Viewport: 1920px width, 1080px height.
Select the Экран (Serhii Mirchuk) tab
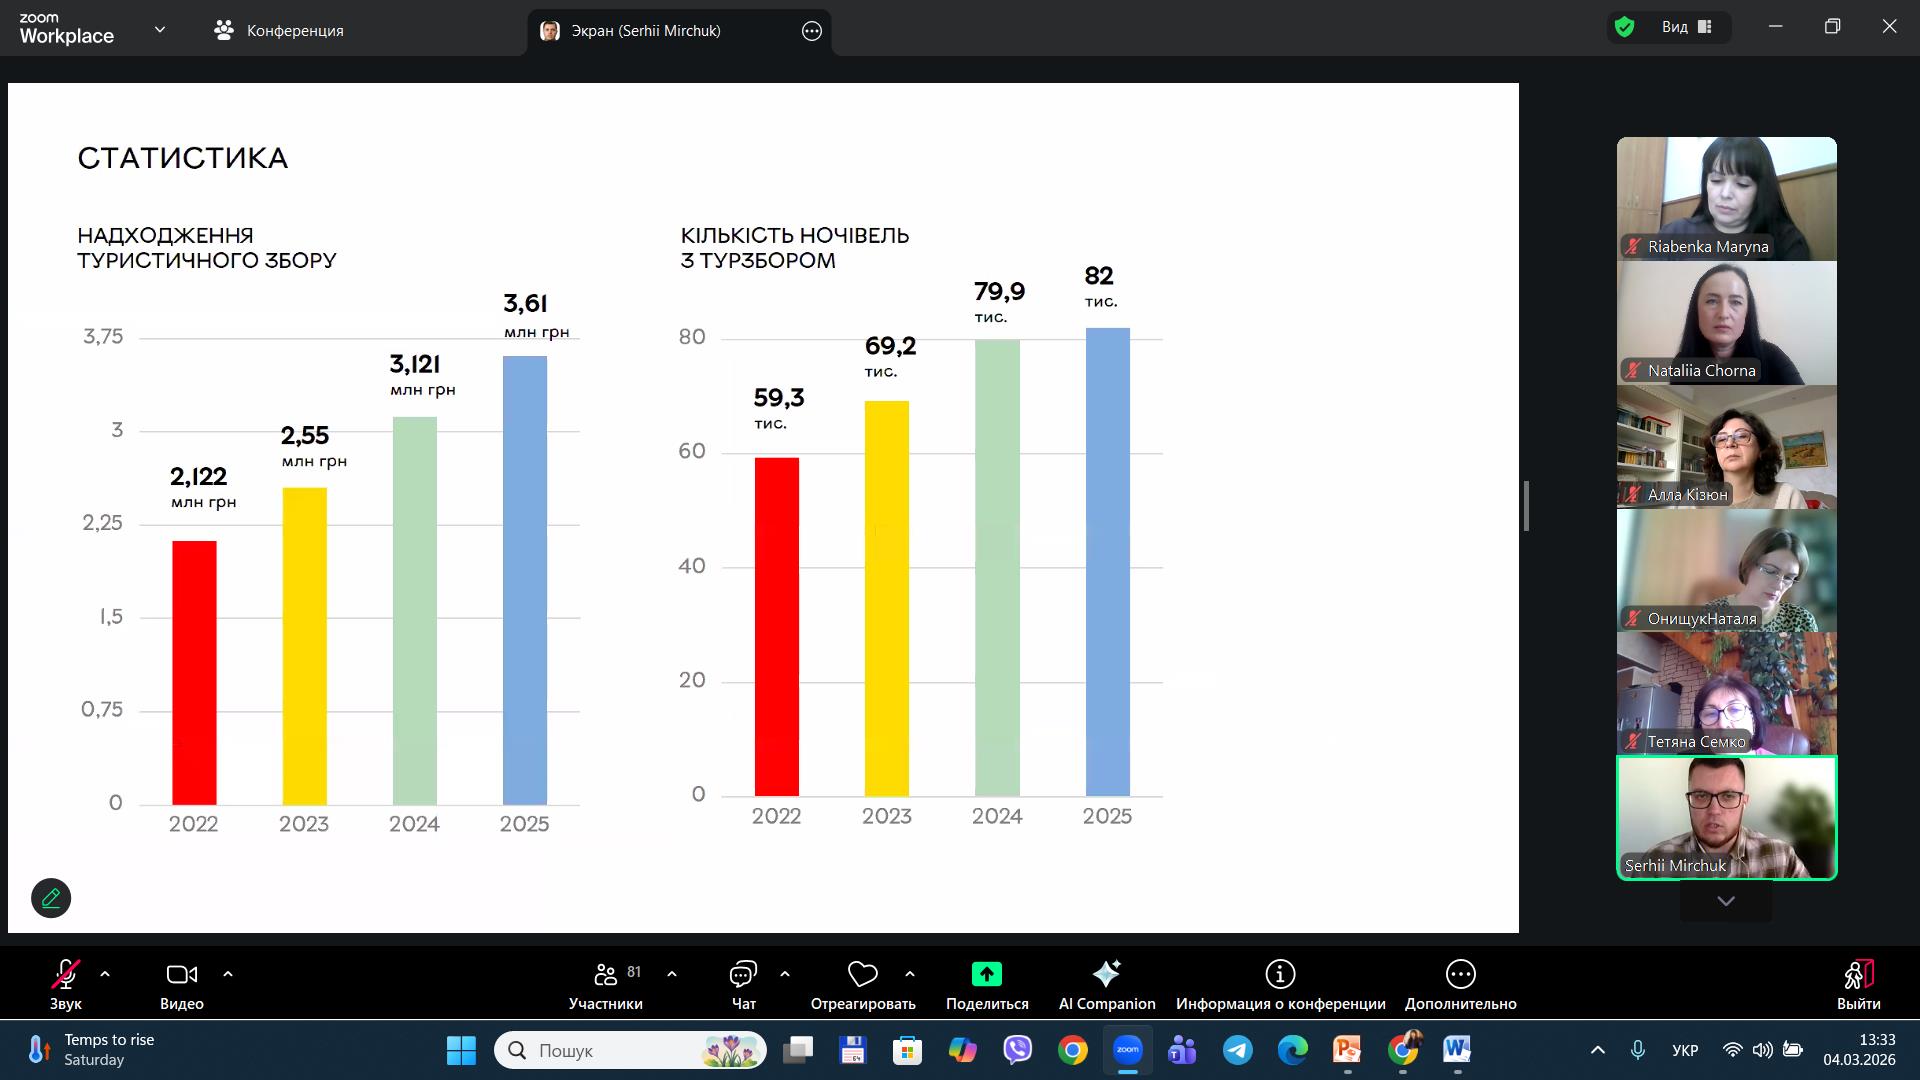(x=645, y=31)
